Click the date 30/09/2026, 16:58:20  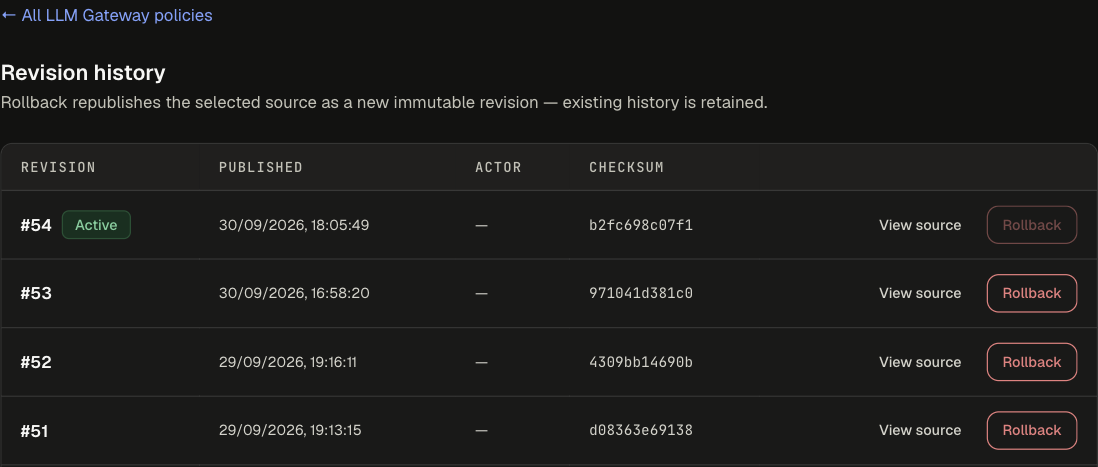point(294,293)
